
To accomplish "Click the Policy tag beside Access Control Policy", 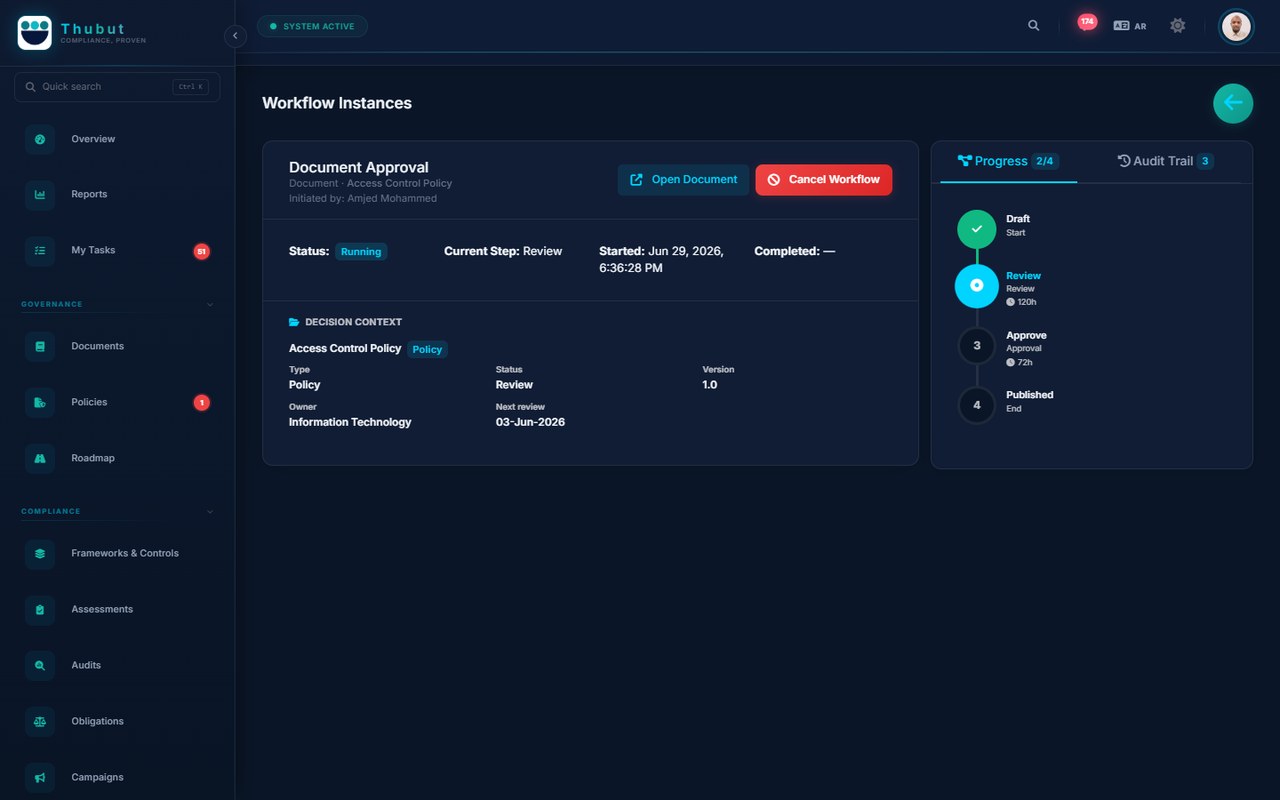I will click(x=427, y=350).
